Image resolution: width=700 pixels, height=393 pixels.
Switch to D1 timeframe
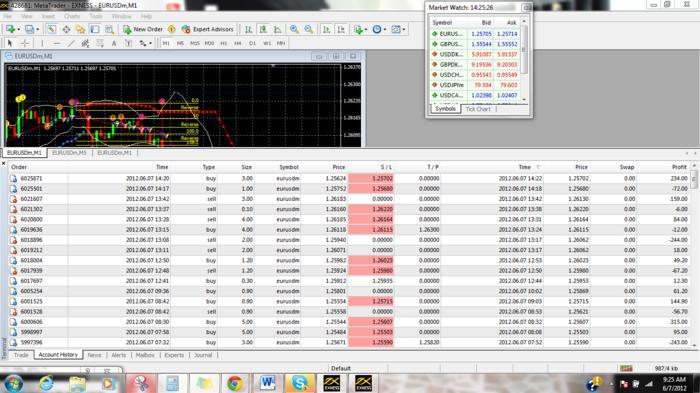252,43
